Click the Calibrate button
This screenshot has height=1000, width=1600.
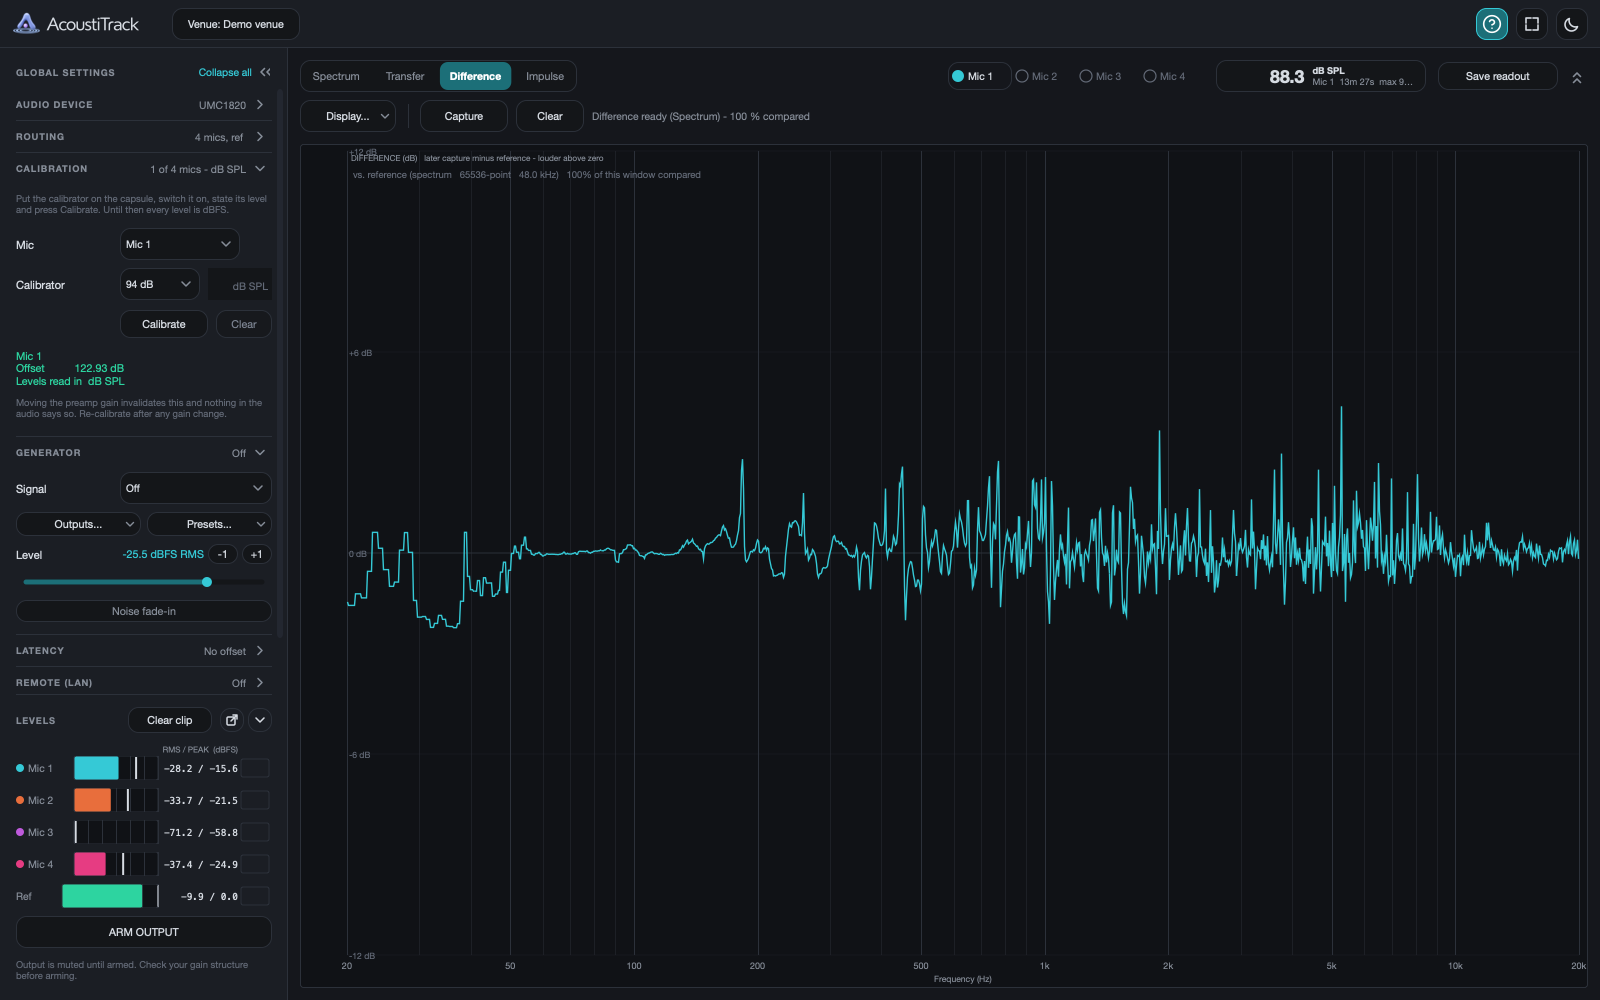tap(164, 324)
